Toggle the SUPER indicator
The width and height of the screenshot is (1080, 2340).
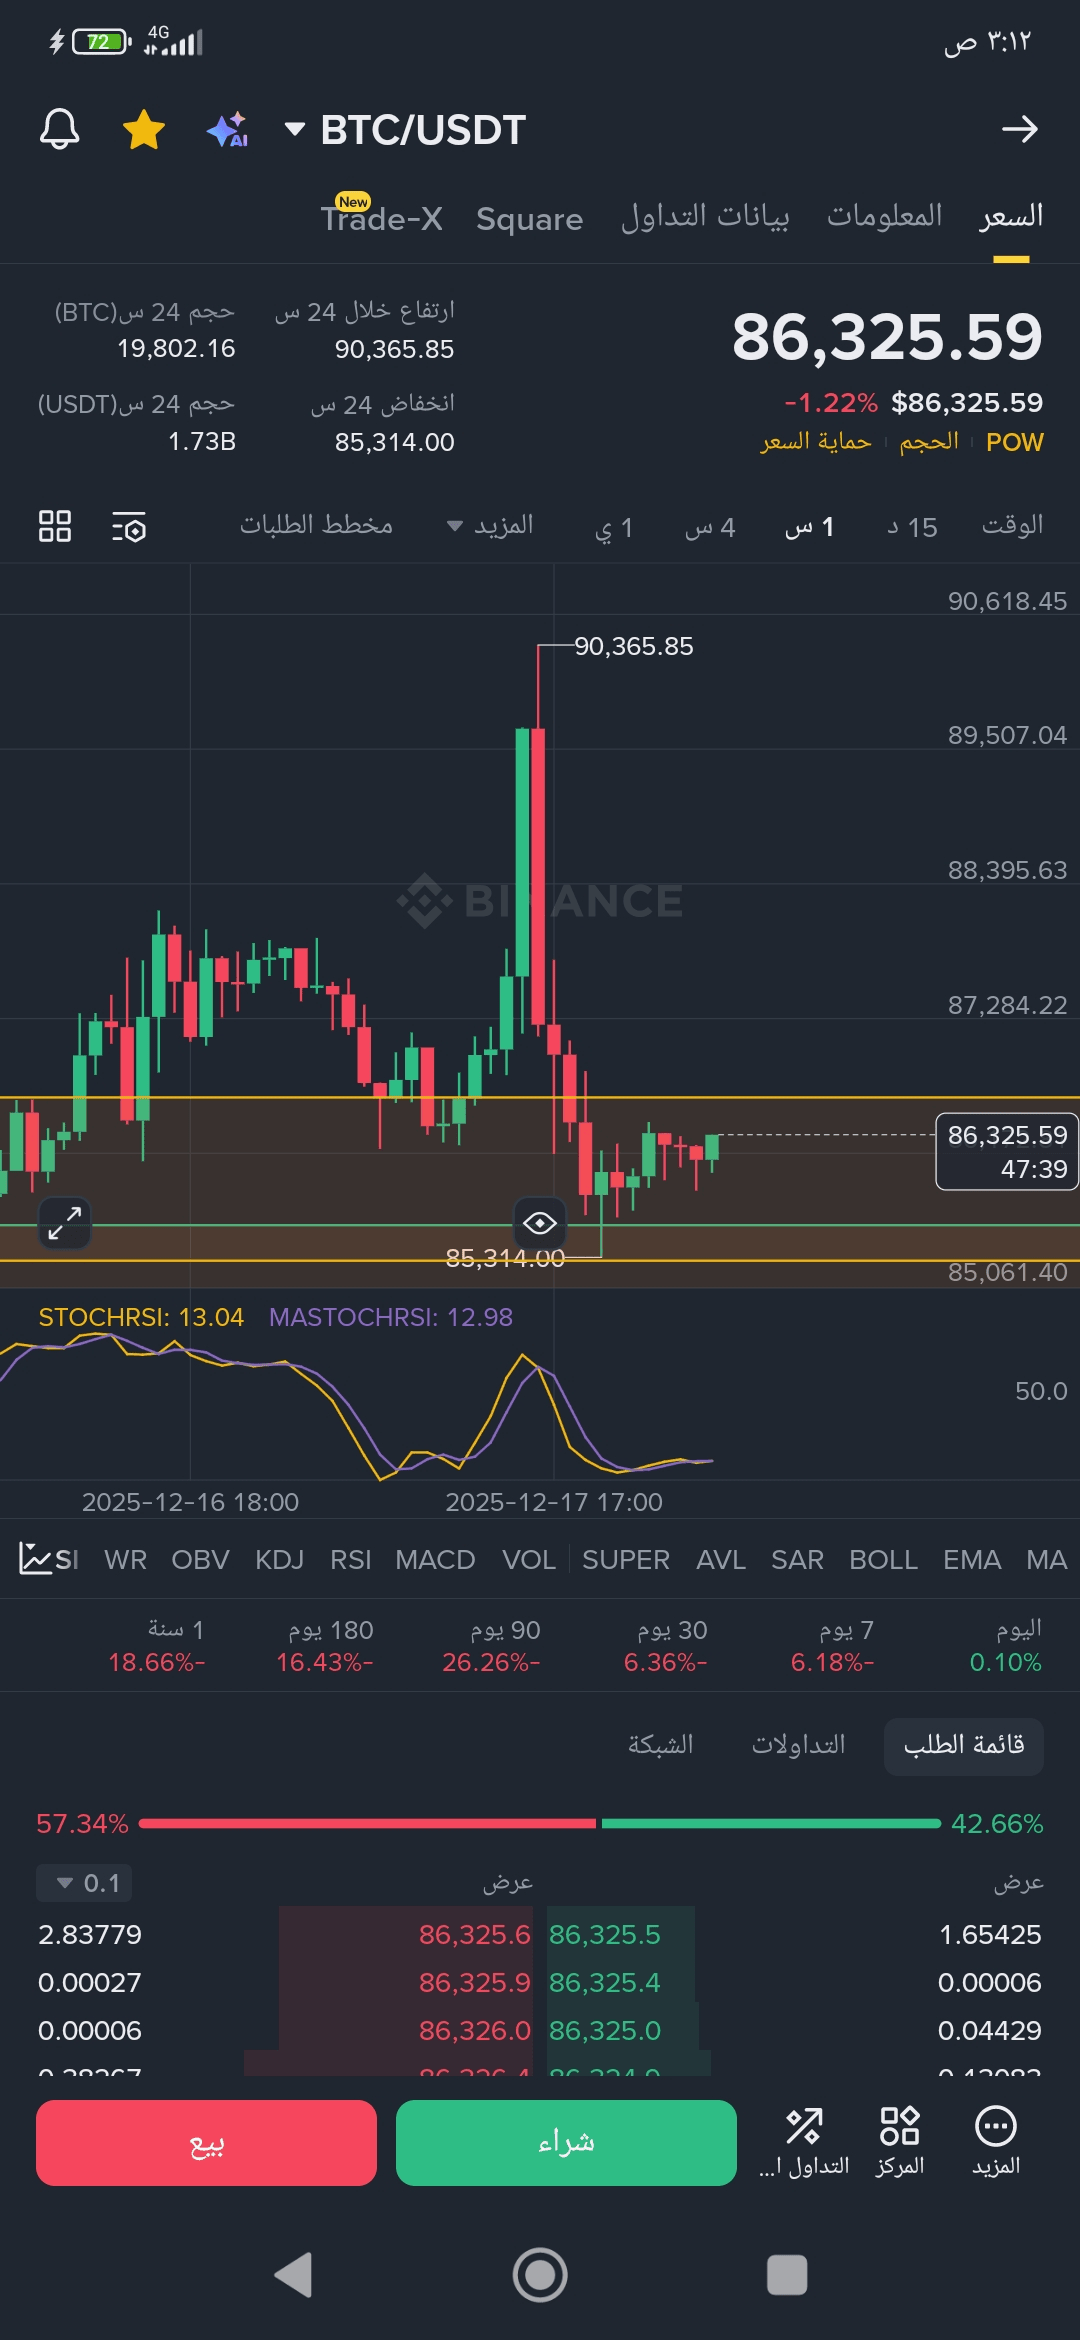[x=626, y=1560]
